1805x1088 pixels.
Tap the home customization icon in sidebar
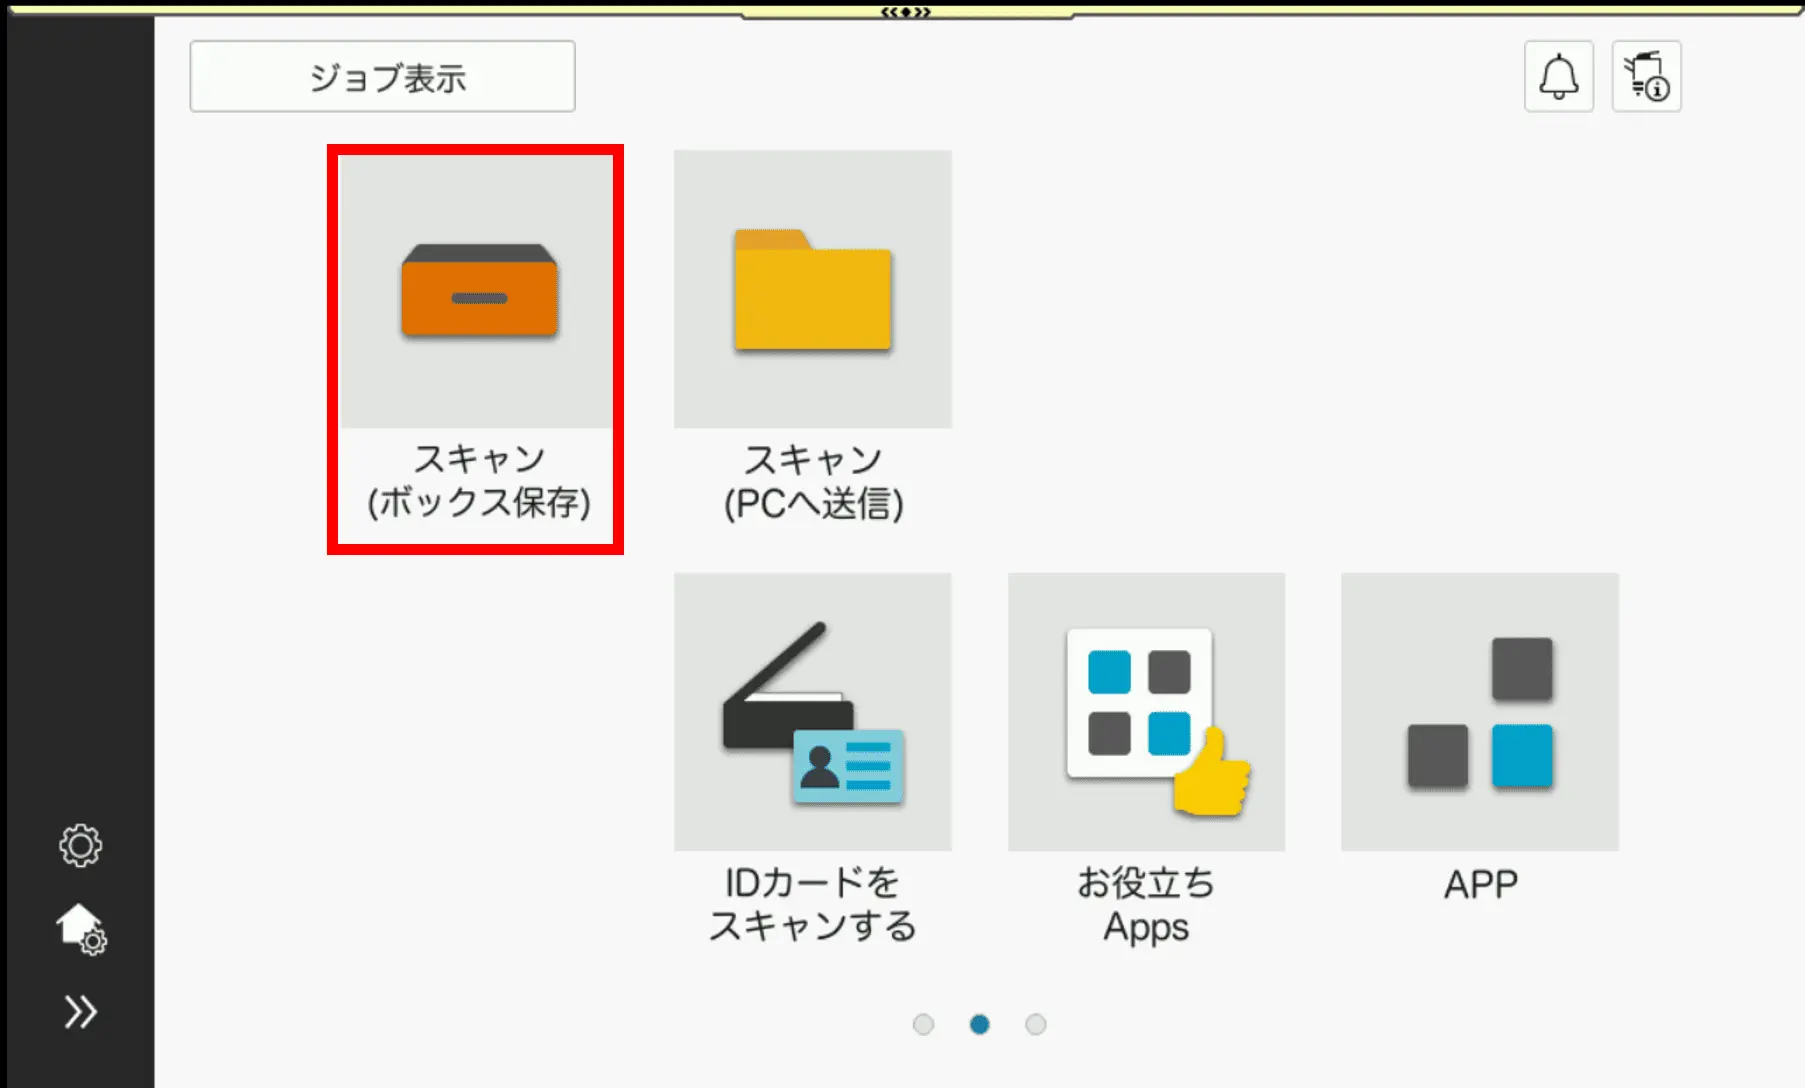coord(81,929)
